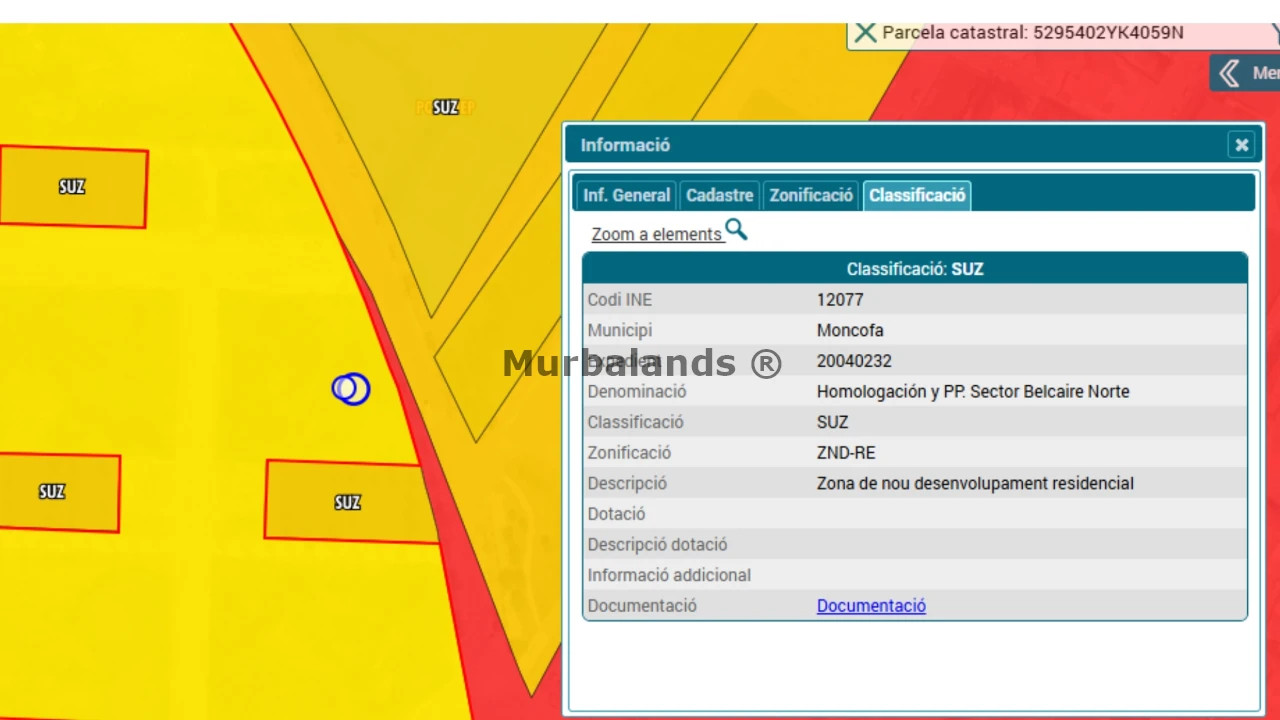Image resolution: width=1280 pixels, height=720 pixels.
Task: Click the Classificació: SUZ table header
Action: pos(915,269)
